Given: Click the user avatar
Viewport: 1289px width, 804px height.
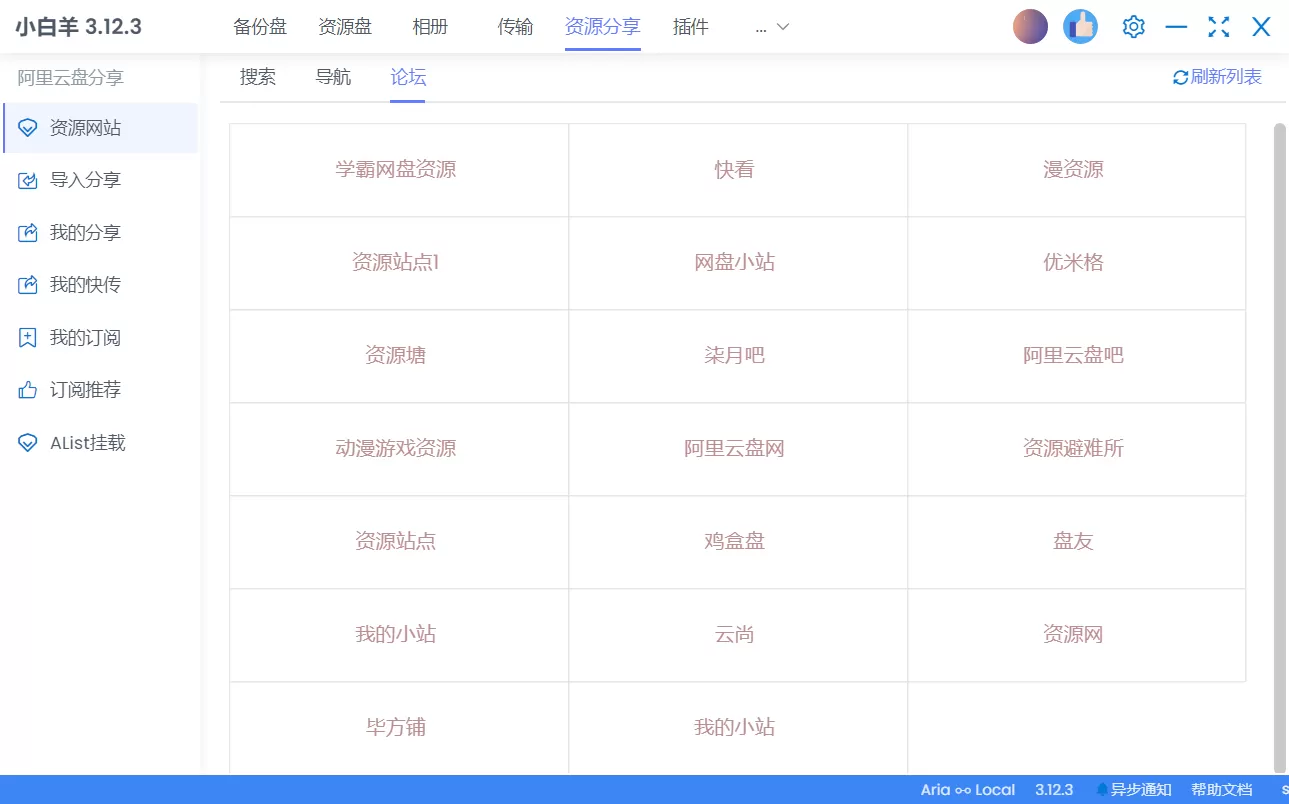Looking at the screenshot, I should pyautogui.click(x=1030, y=26).
